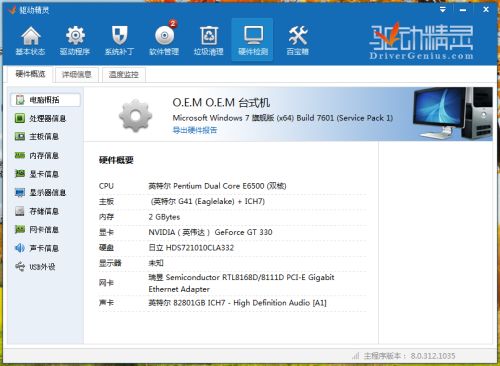Click the version number 8.0.312.1035
This screenshot has width=500, height=366.
433,356
